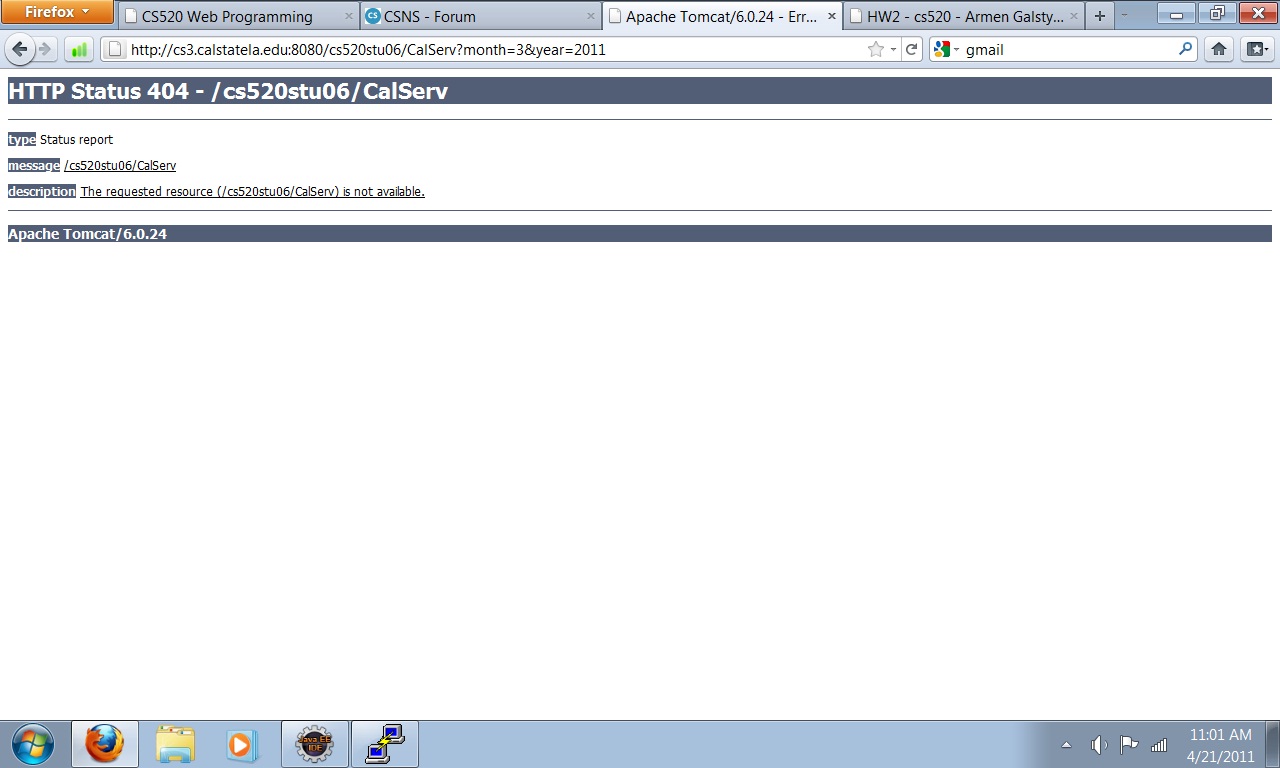Click the HTTP Status 404 heading
The image size is (1280, 768).
(228, 91)
